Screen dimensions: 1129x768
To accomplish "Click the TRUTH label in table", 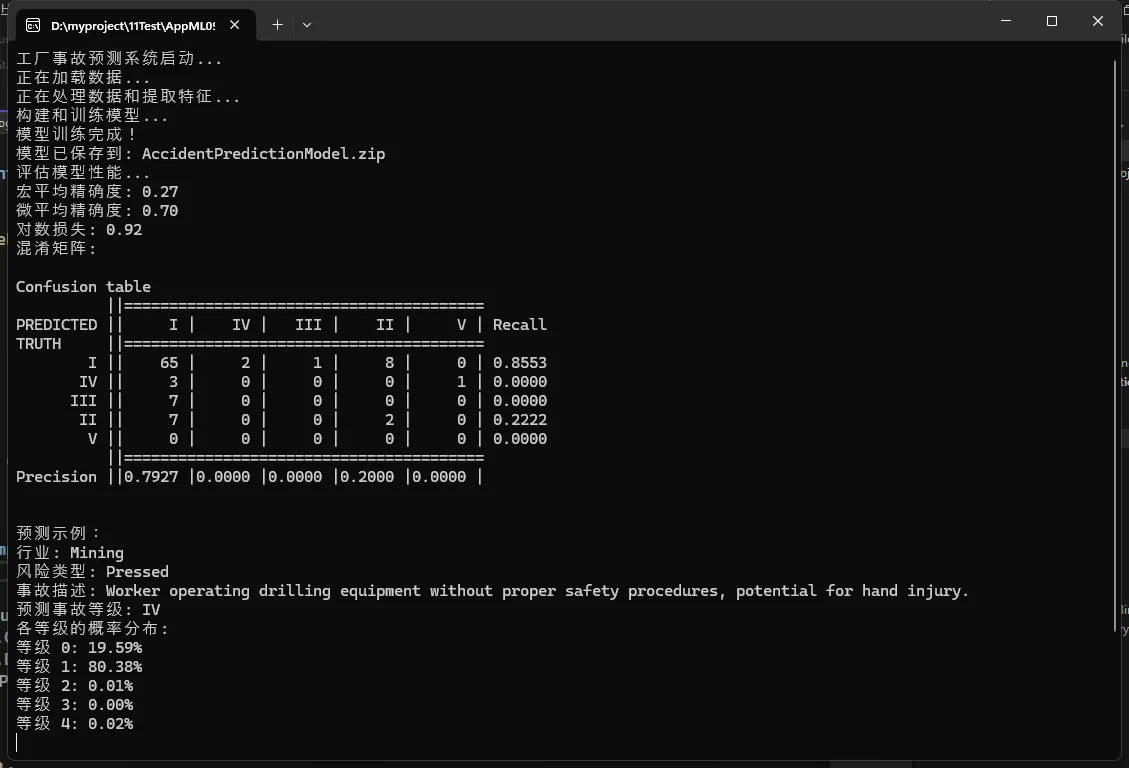I will 39,344.
